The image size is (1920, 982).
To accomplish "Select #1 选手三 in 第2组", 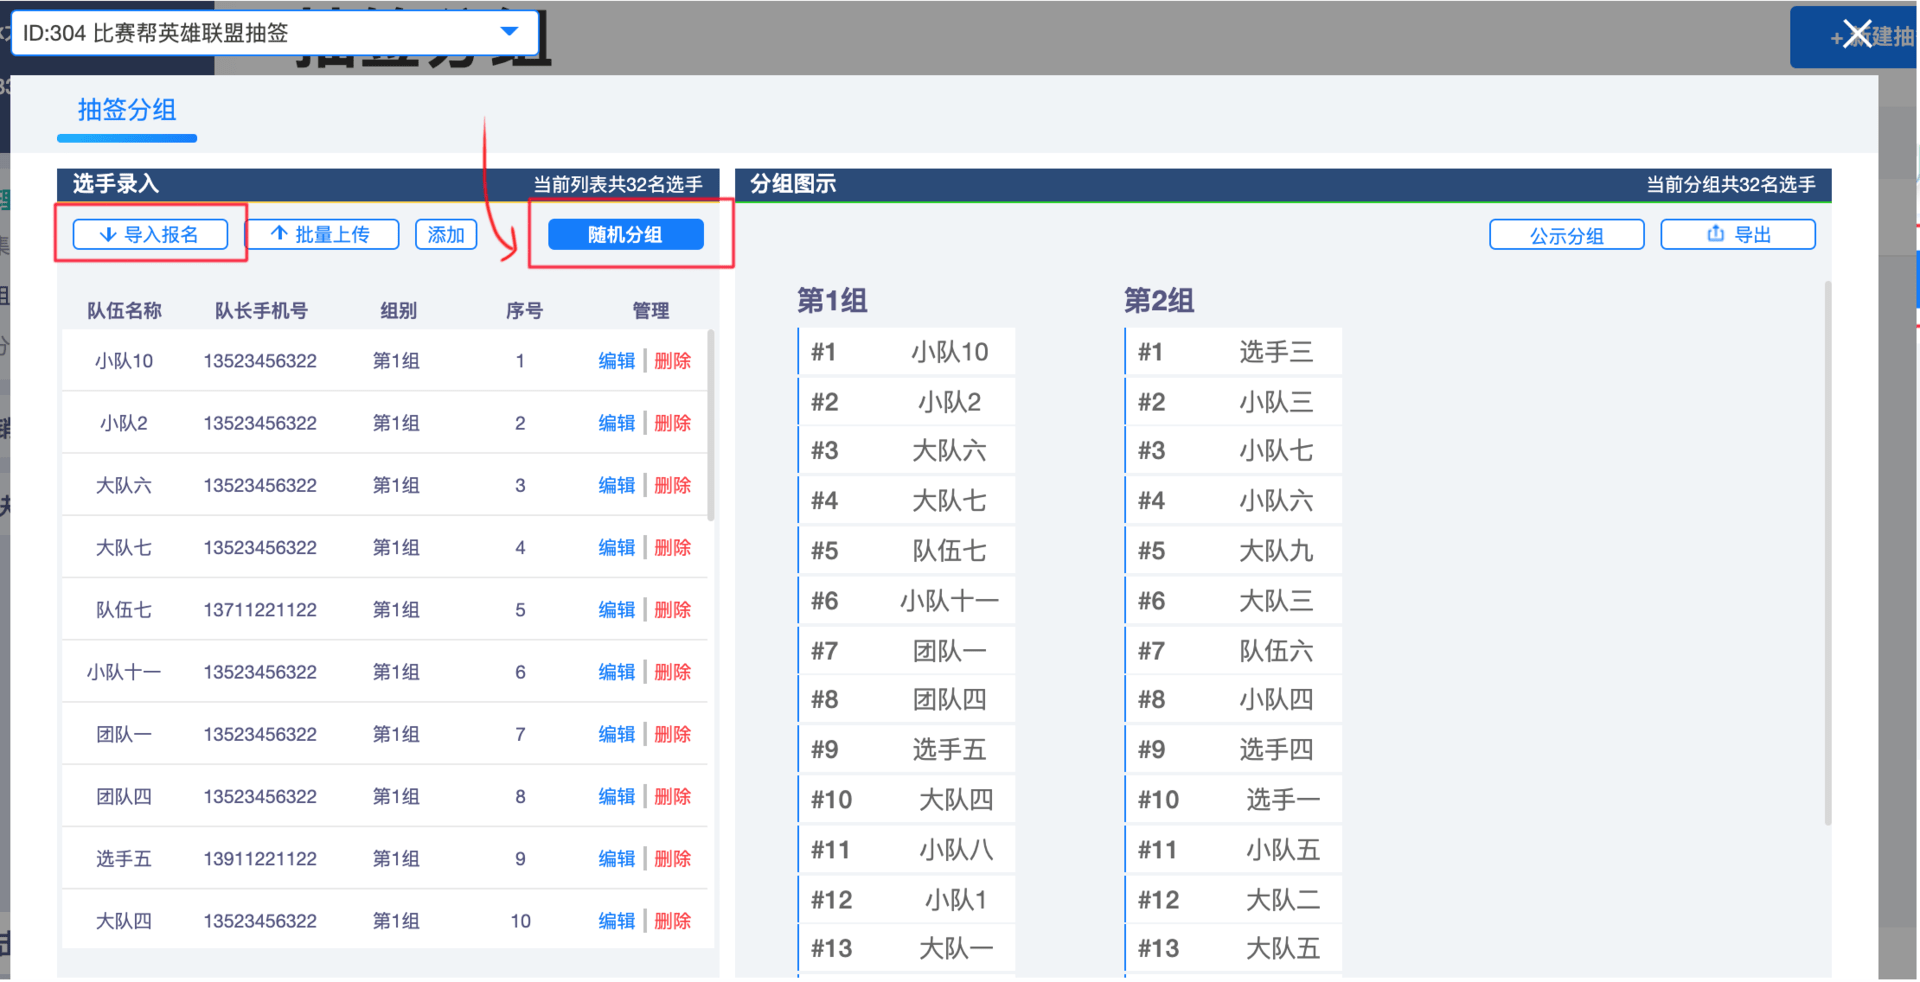I will [1233, 352].
